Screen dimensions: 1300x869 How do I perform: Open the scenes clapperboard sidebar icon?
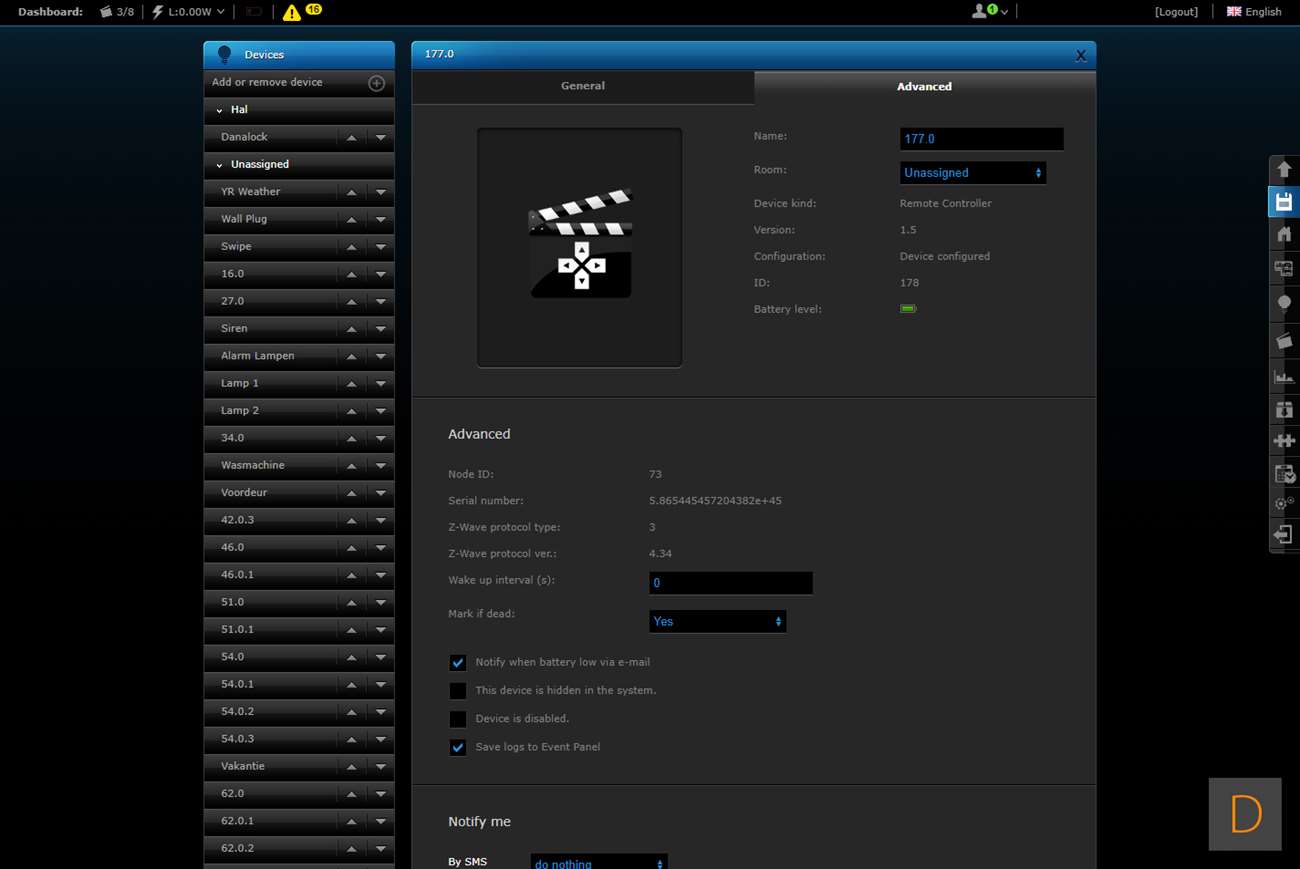(x=1284, y=341)
